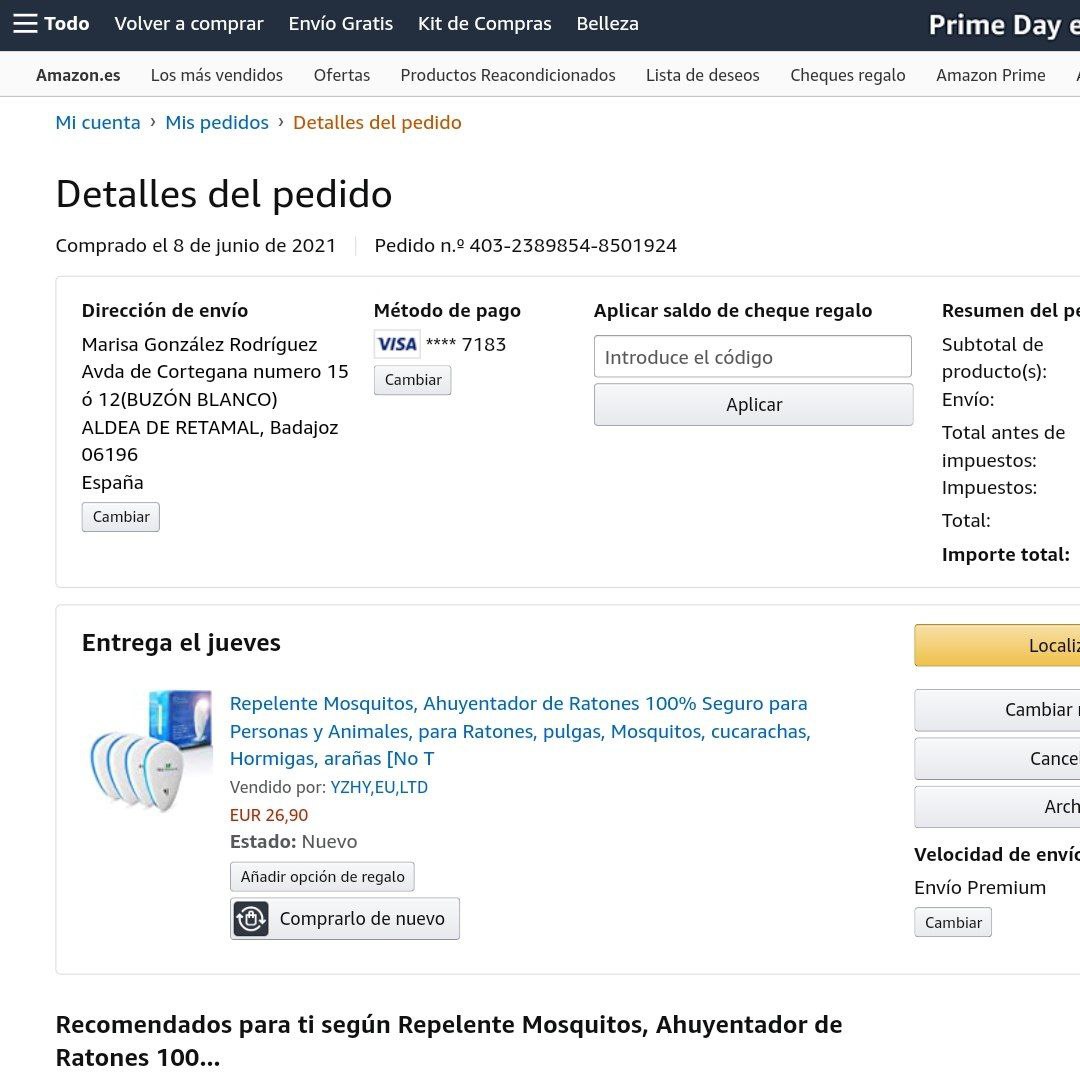Click the Visa card logo

point(397,344)
